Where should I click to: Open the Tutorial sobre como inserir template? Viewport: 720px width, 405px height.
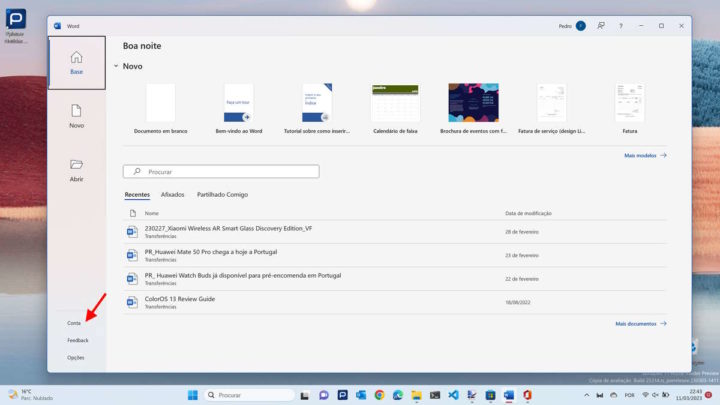(317, 108)
